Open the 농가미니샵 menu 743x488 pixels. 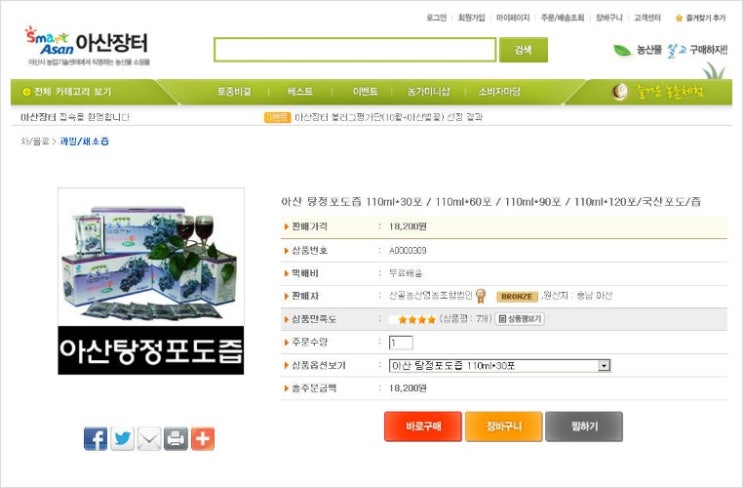click(429, 91)
